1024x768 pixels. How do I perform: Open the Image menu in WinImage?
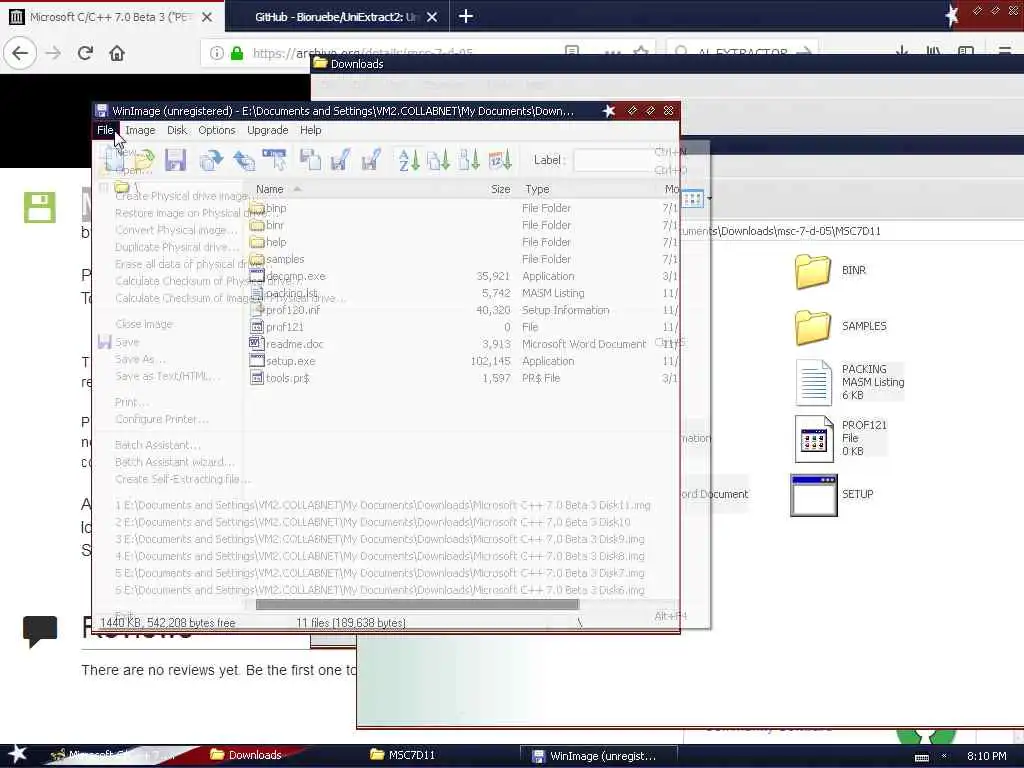(x=140, y=130)
